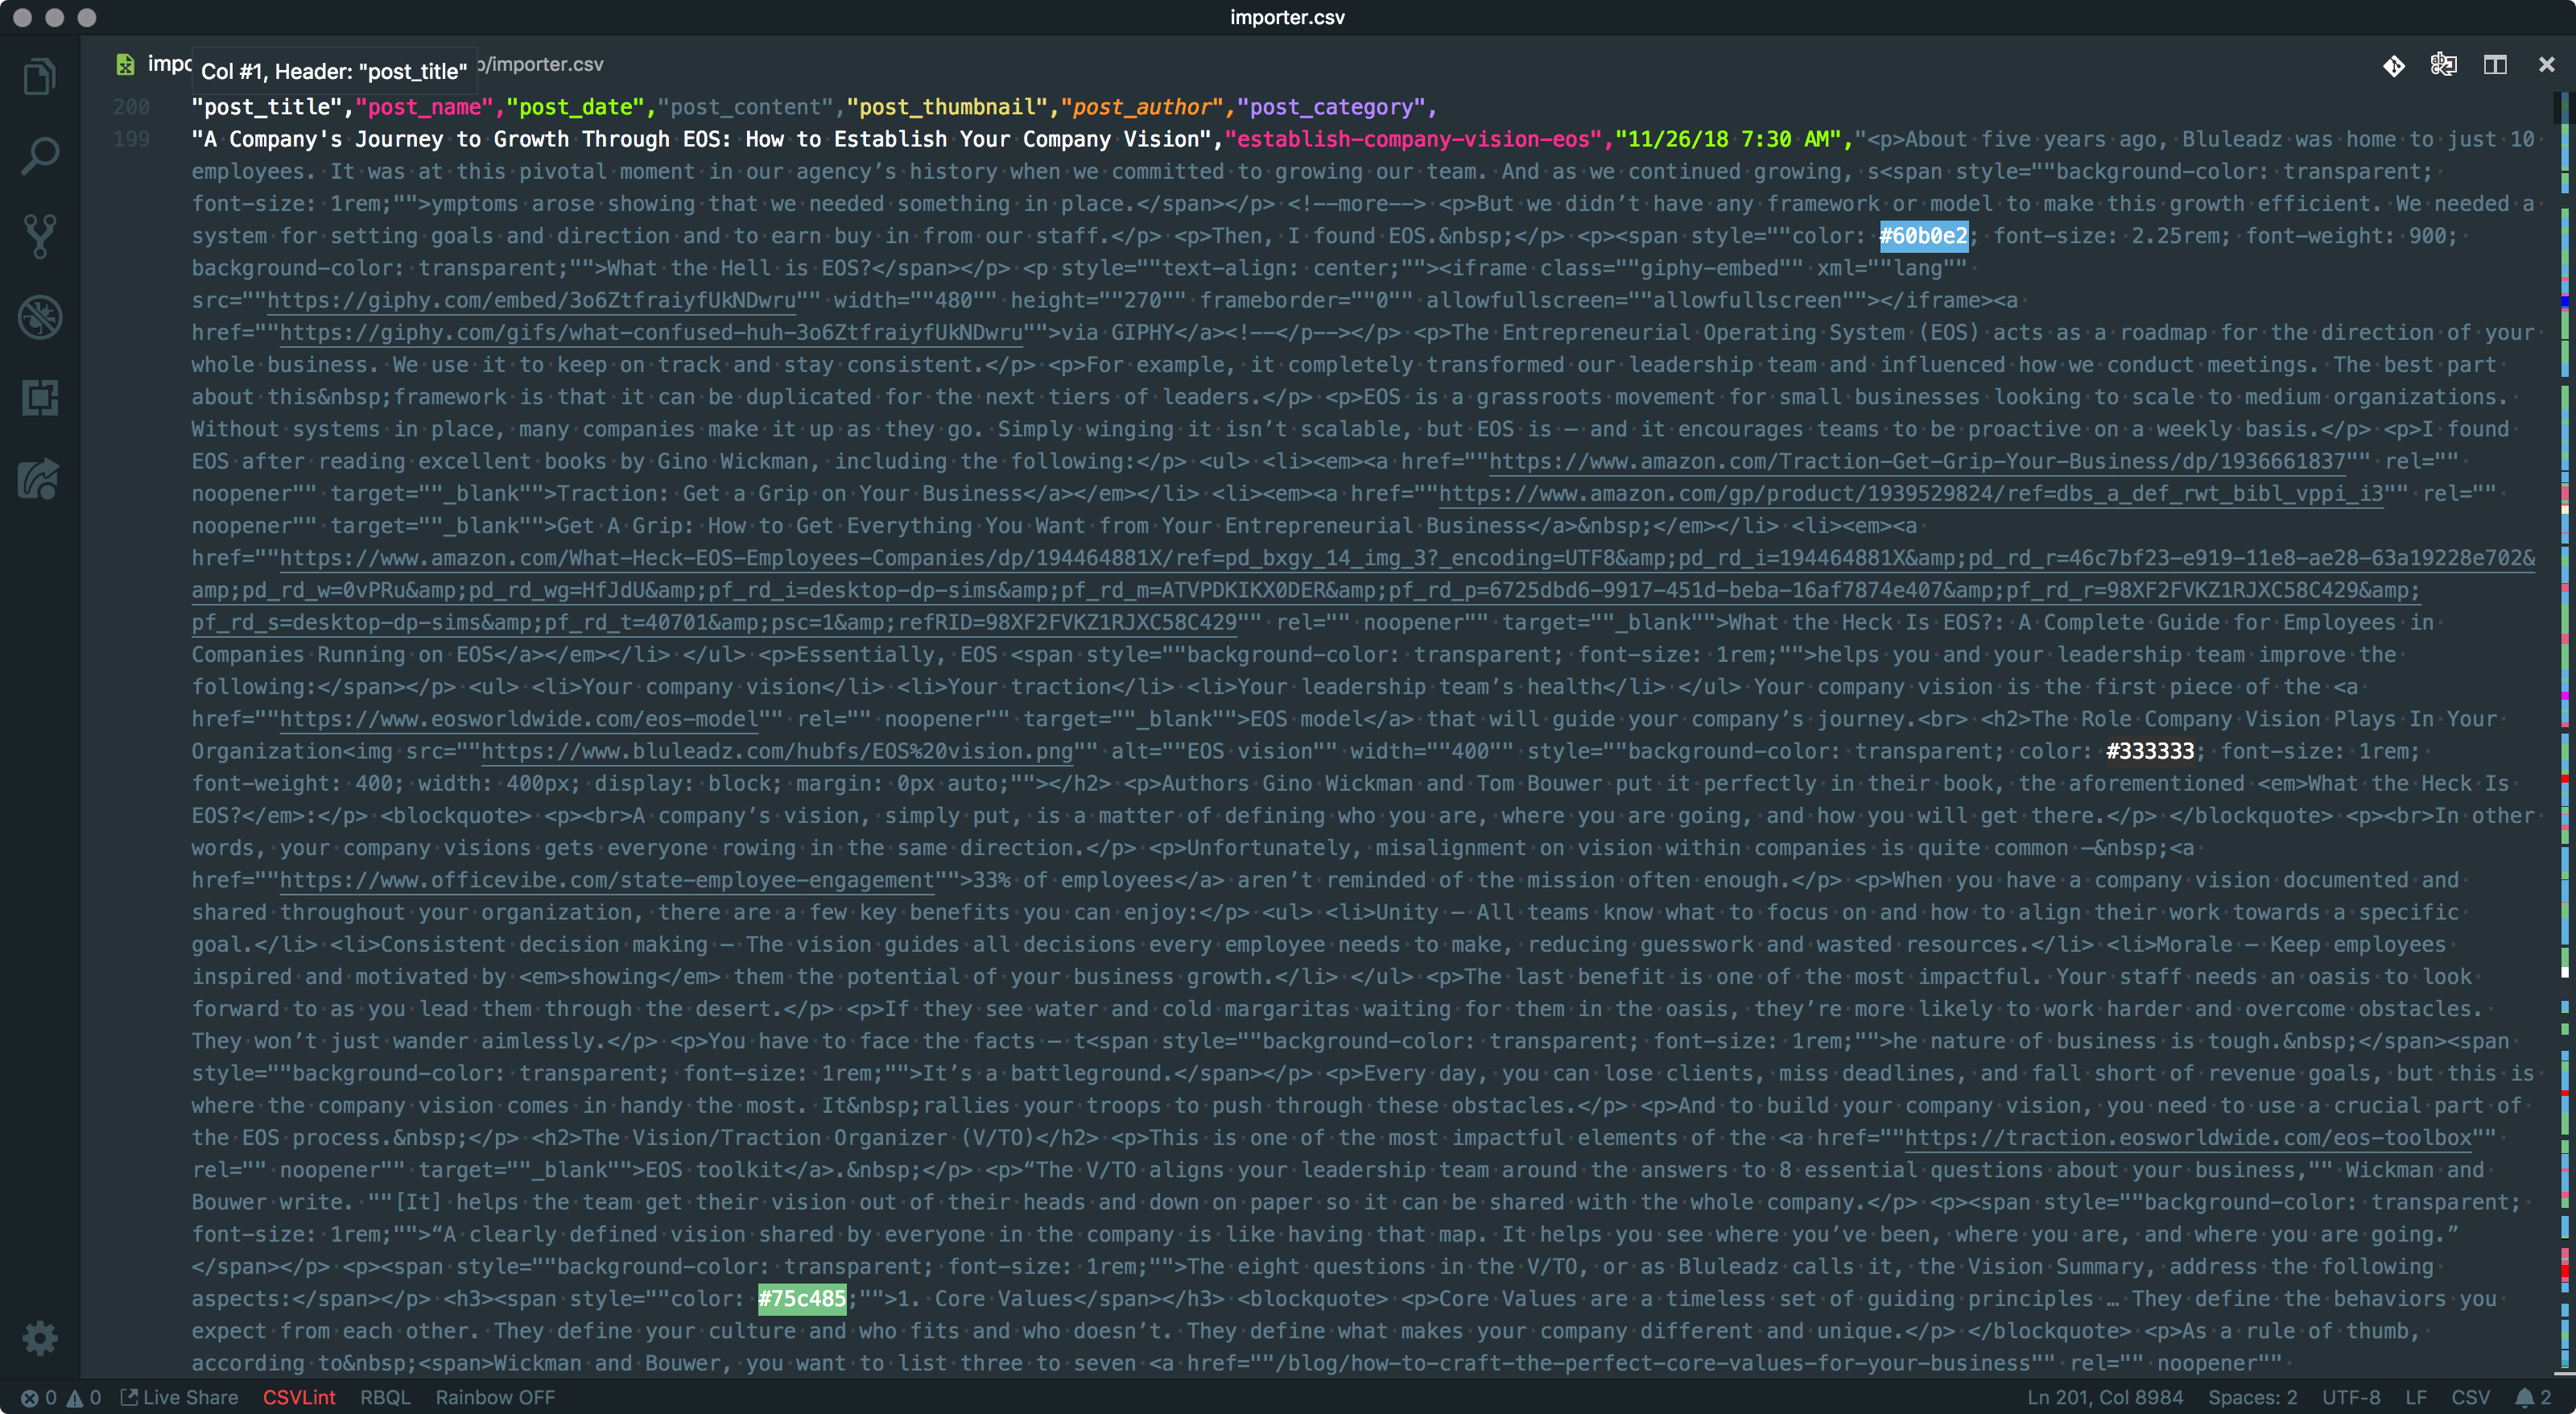Image resolution: width=2576 pixels, height=1414 pixels.
Task: Open the giphy.com/embed link
Action: coord(531,300)
